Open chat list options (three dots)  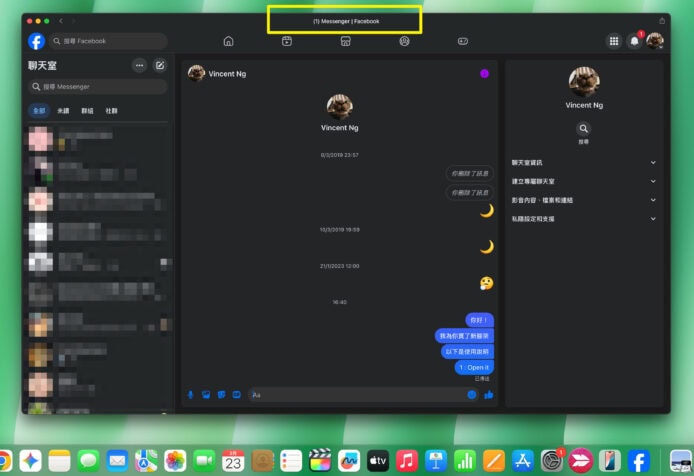click(x=139, y=65)
